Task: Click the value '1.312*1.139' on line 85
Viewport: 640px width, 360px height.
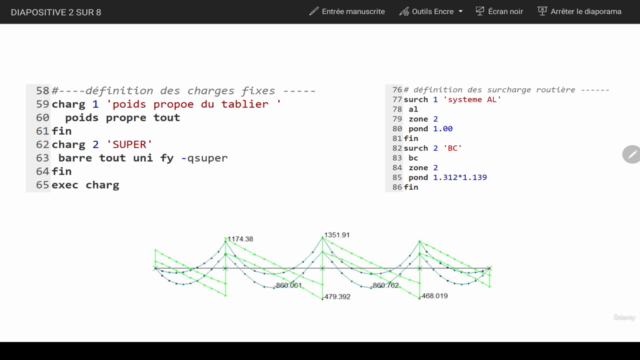Action: pos(460,178)
